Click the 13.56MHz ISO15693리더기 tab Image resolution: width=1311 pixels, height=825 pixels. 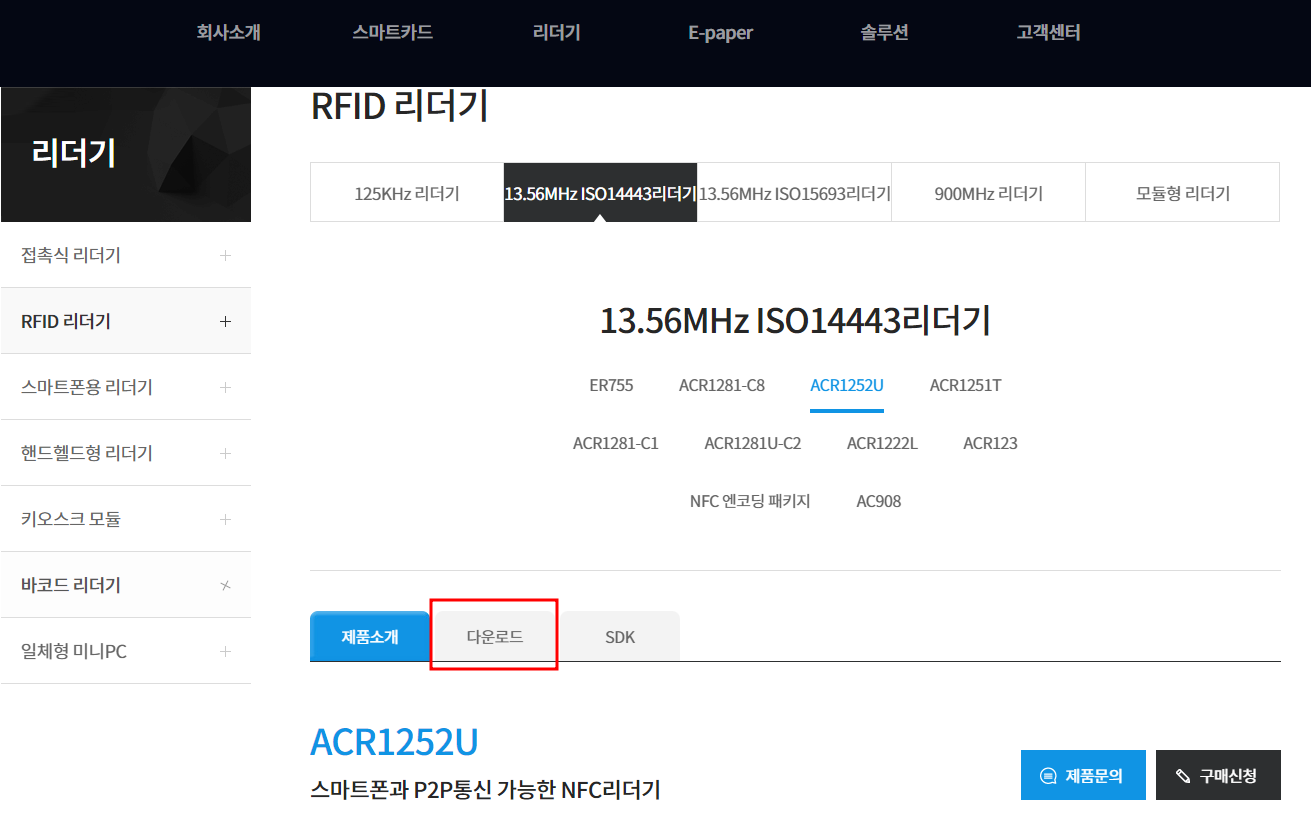click(x=794, y=193)
